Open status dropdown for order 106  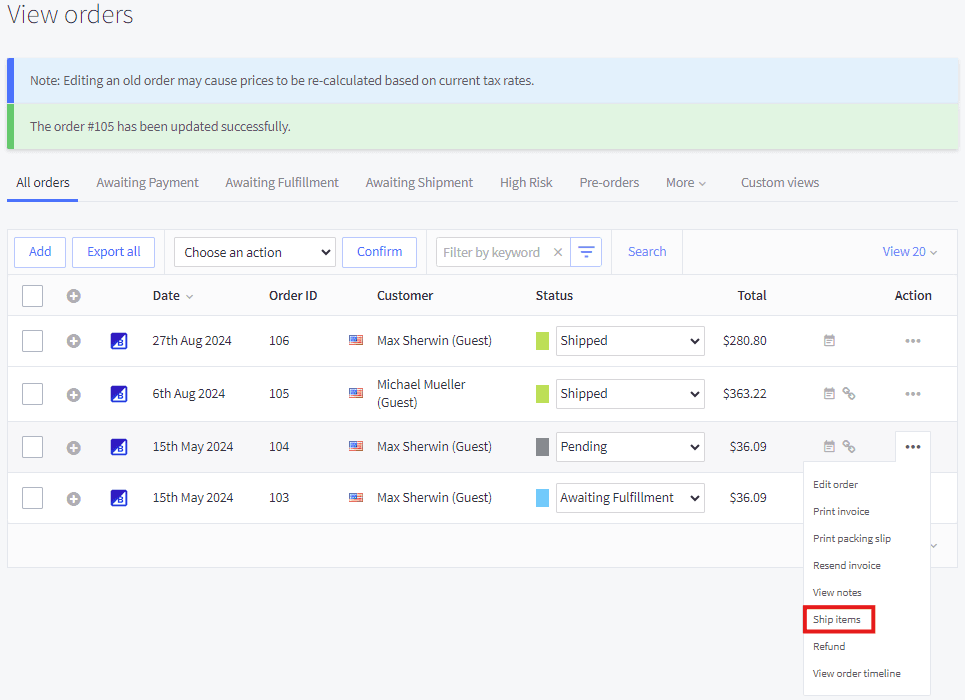point(630,341)
